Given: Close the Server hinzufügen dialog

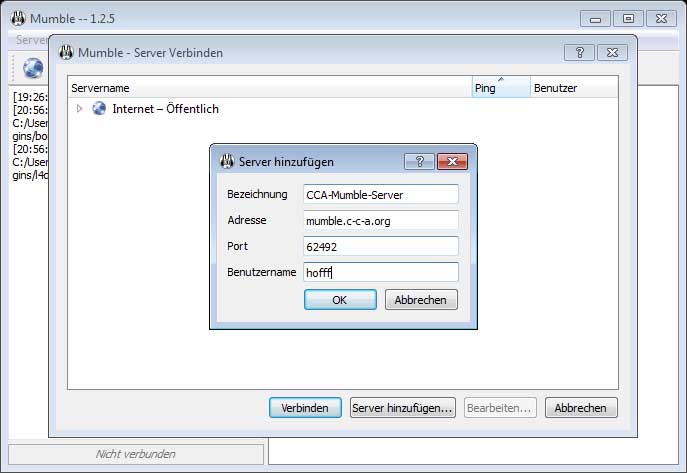Looking at the screenshot, I should [x=452, y=162].
